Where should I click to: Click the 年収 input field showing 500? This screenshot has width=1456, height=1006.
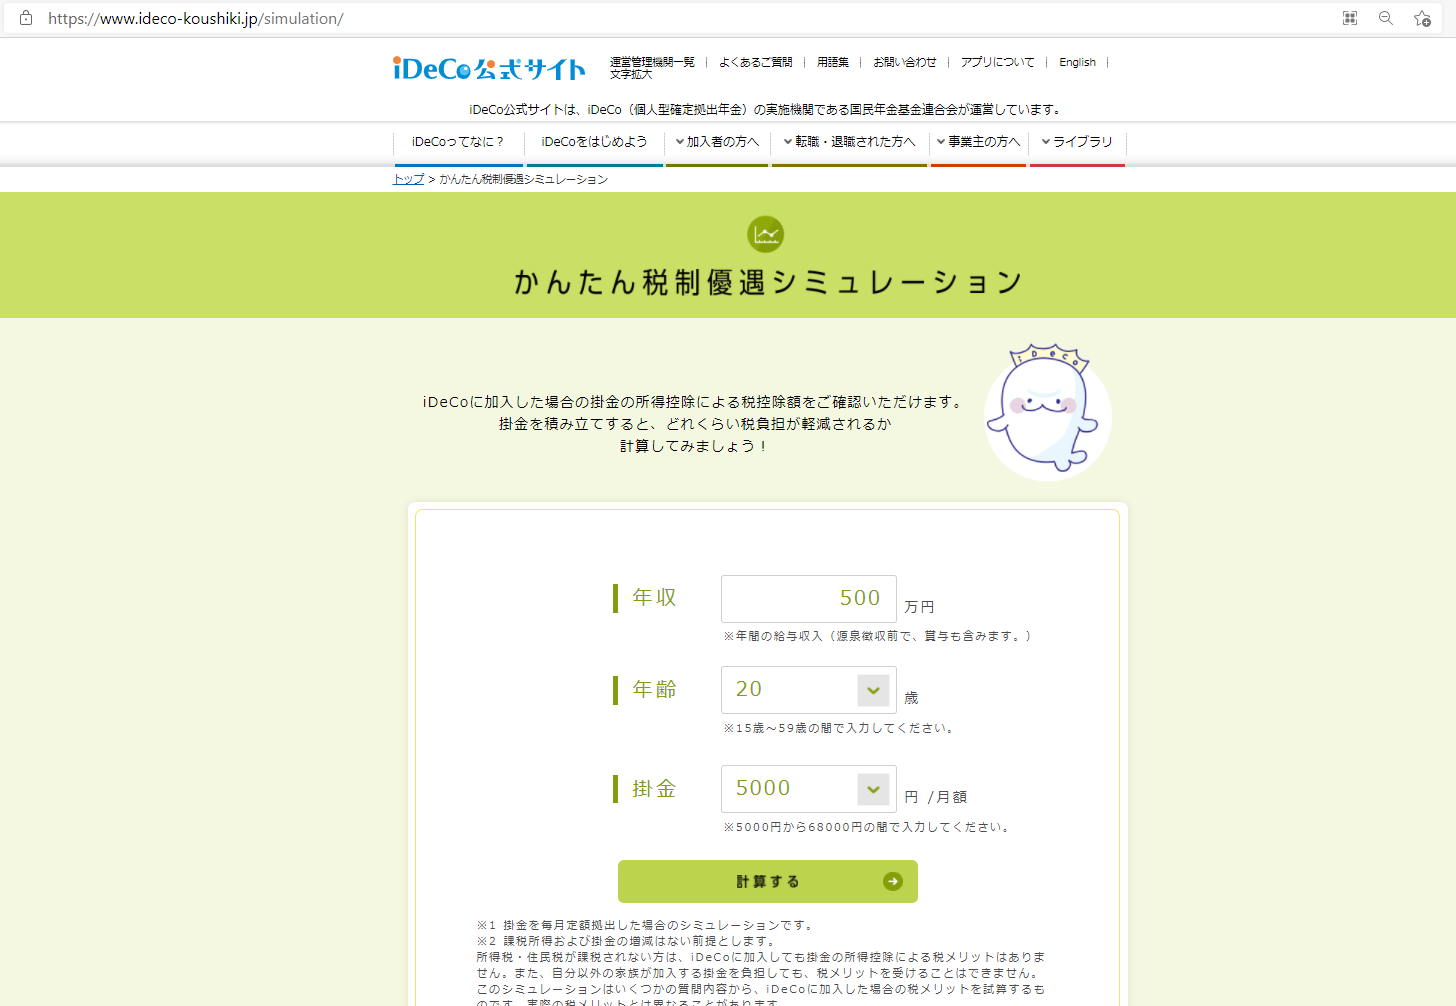808,599
